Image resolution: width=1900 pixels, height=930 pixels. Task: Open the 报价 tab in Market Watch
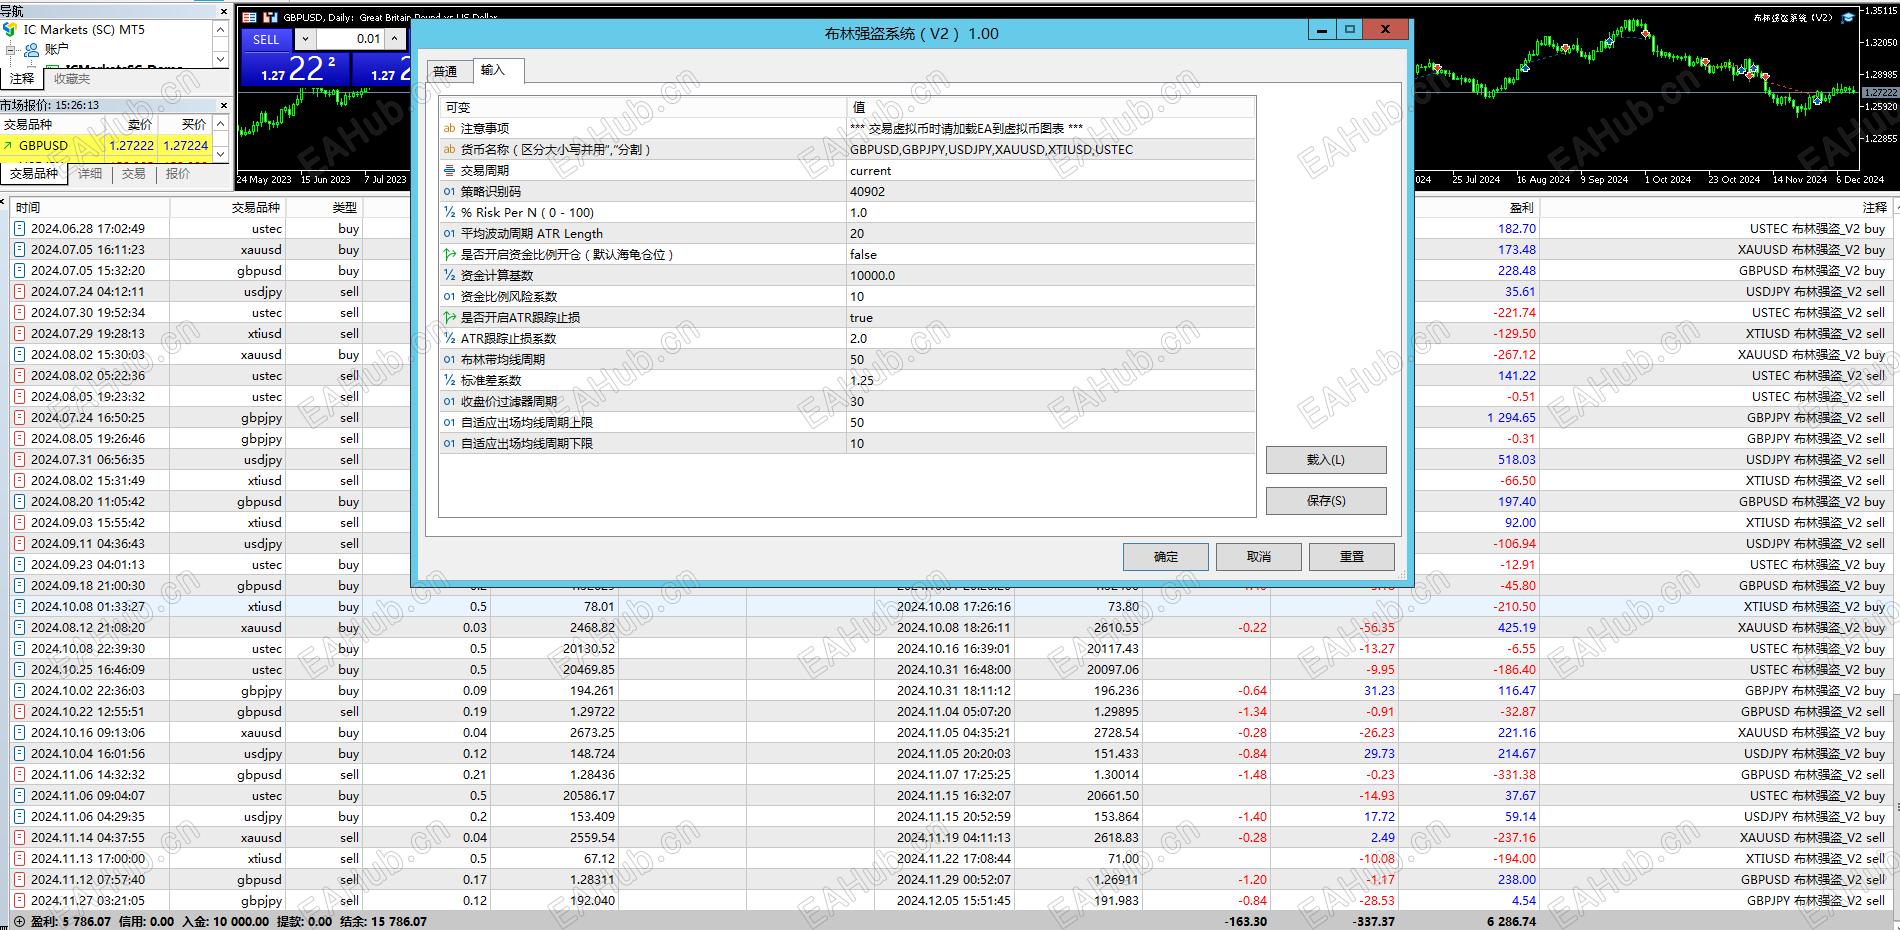pyautogui.click(x=178, y=174)
